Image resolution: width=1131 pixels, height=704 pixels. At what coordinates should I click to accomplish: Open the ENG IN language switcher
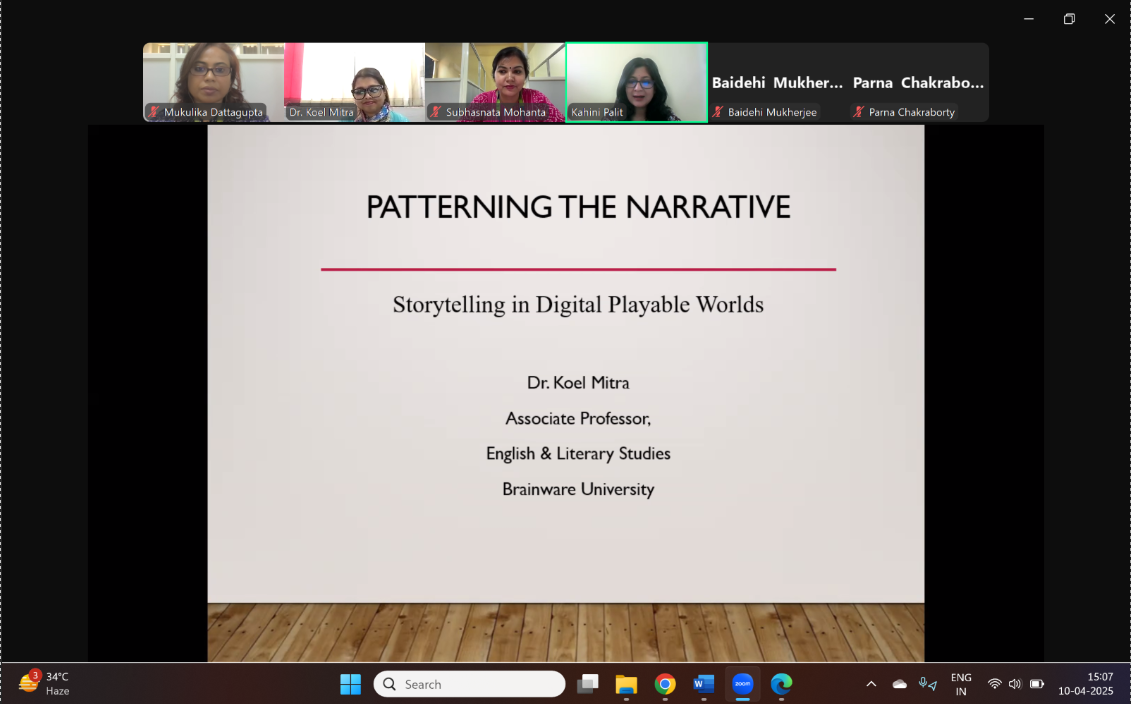961,684
